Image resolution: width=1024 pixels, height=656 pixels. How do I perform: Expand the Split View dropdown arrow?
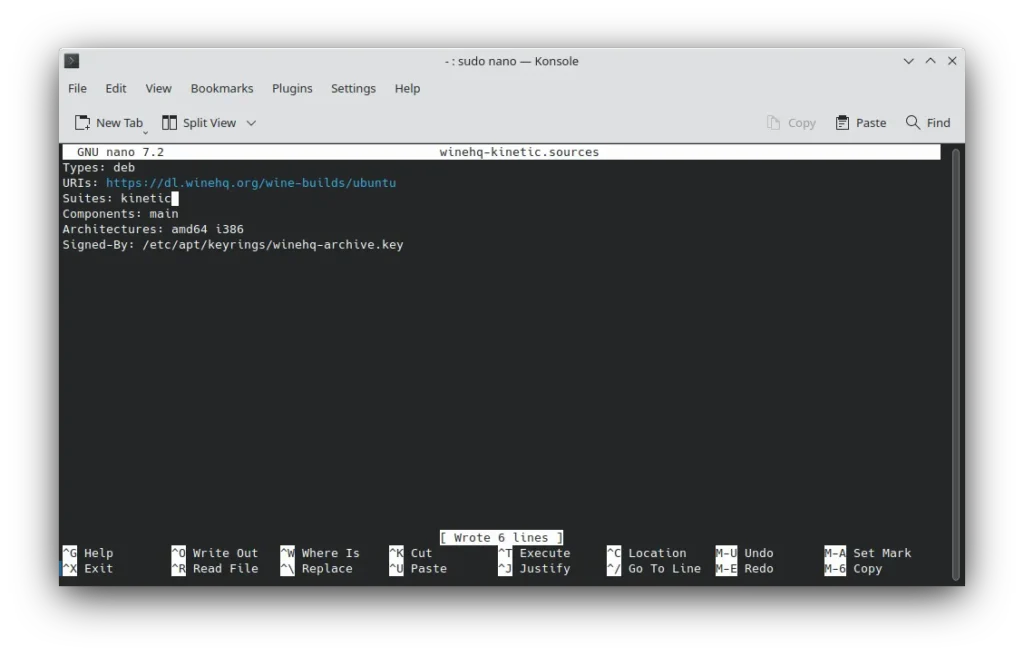[x=251, y=123]
